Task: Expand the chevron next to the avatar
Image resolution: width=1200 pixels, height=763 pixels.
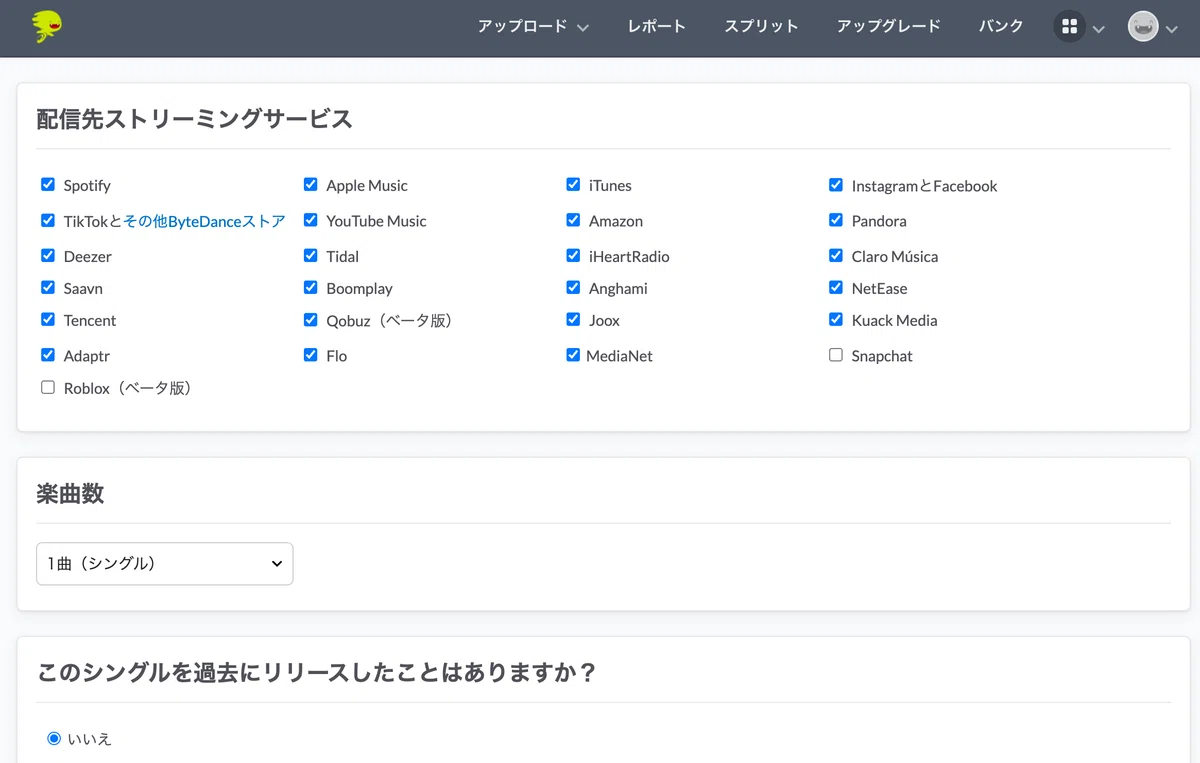Action: point(1172,29)
